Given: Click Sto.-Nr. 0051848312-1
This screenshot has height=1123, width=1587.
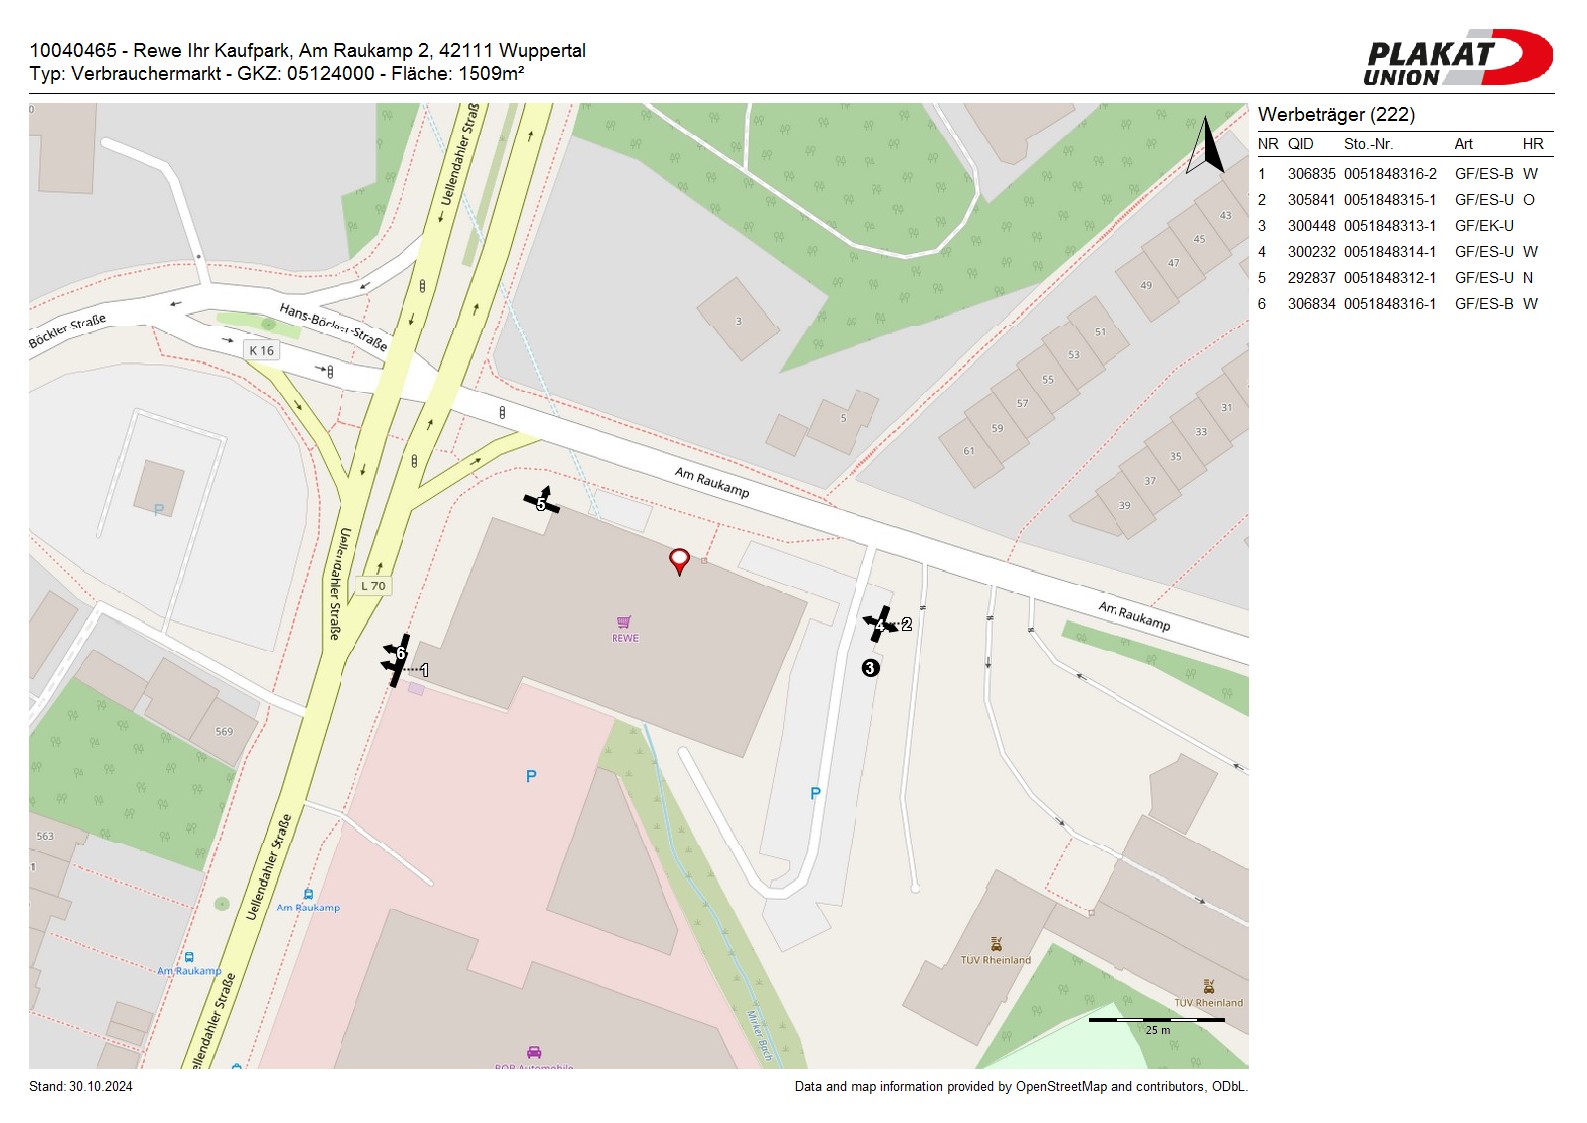Looking at the screenshot, I should (x=1390, y=278).
